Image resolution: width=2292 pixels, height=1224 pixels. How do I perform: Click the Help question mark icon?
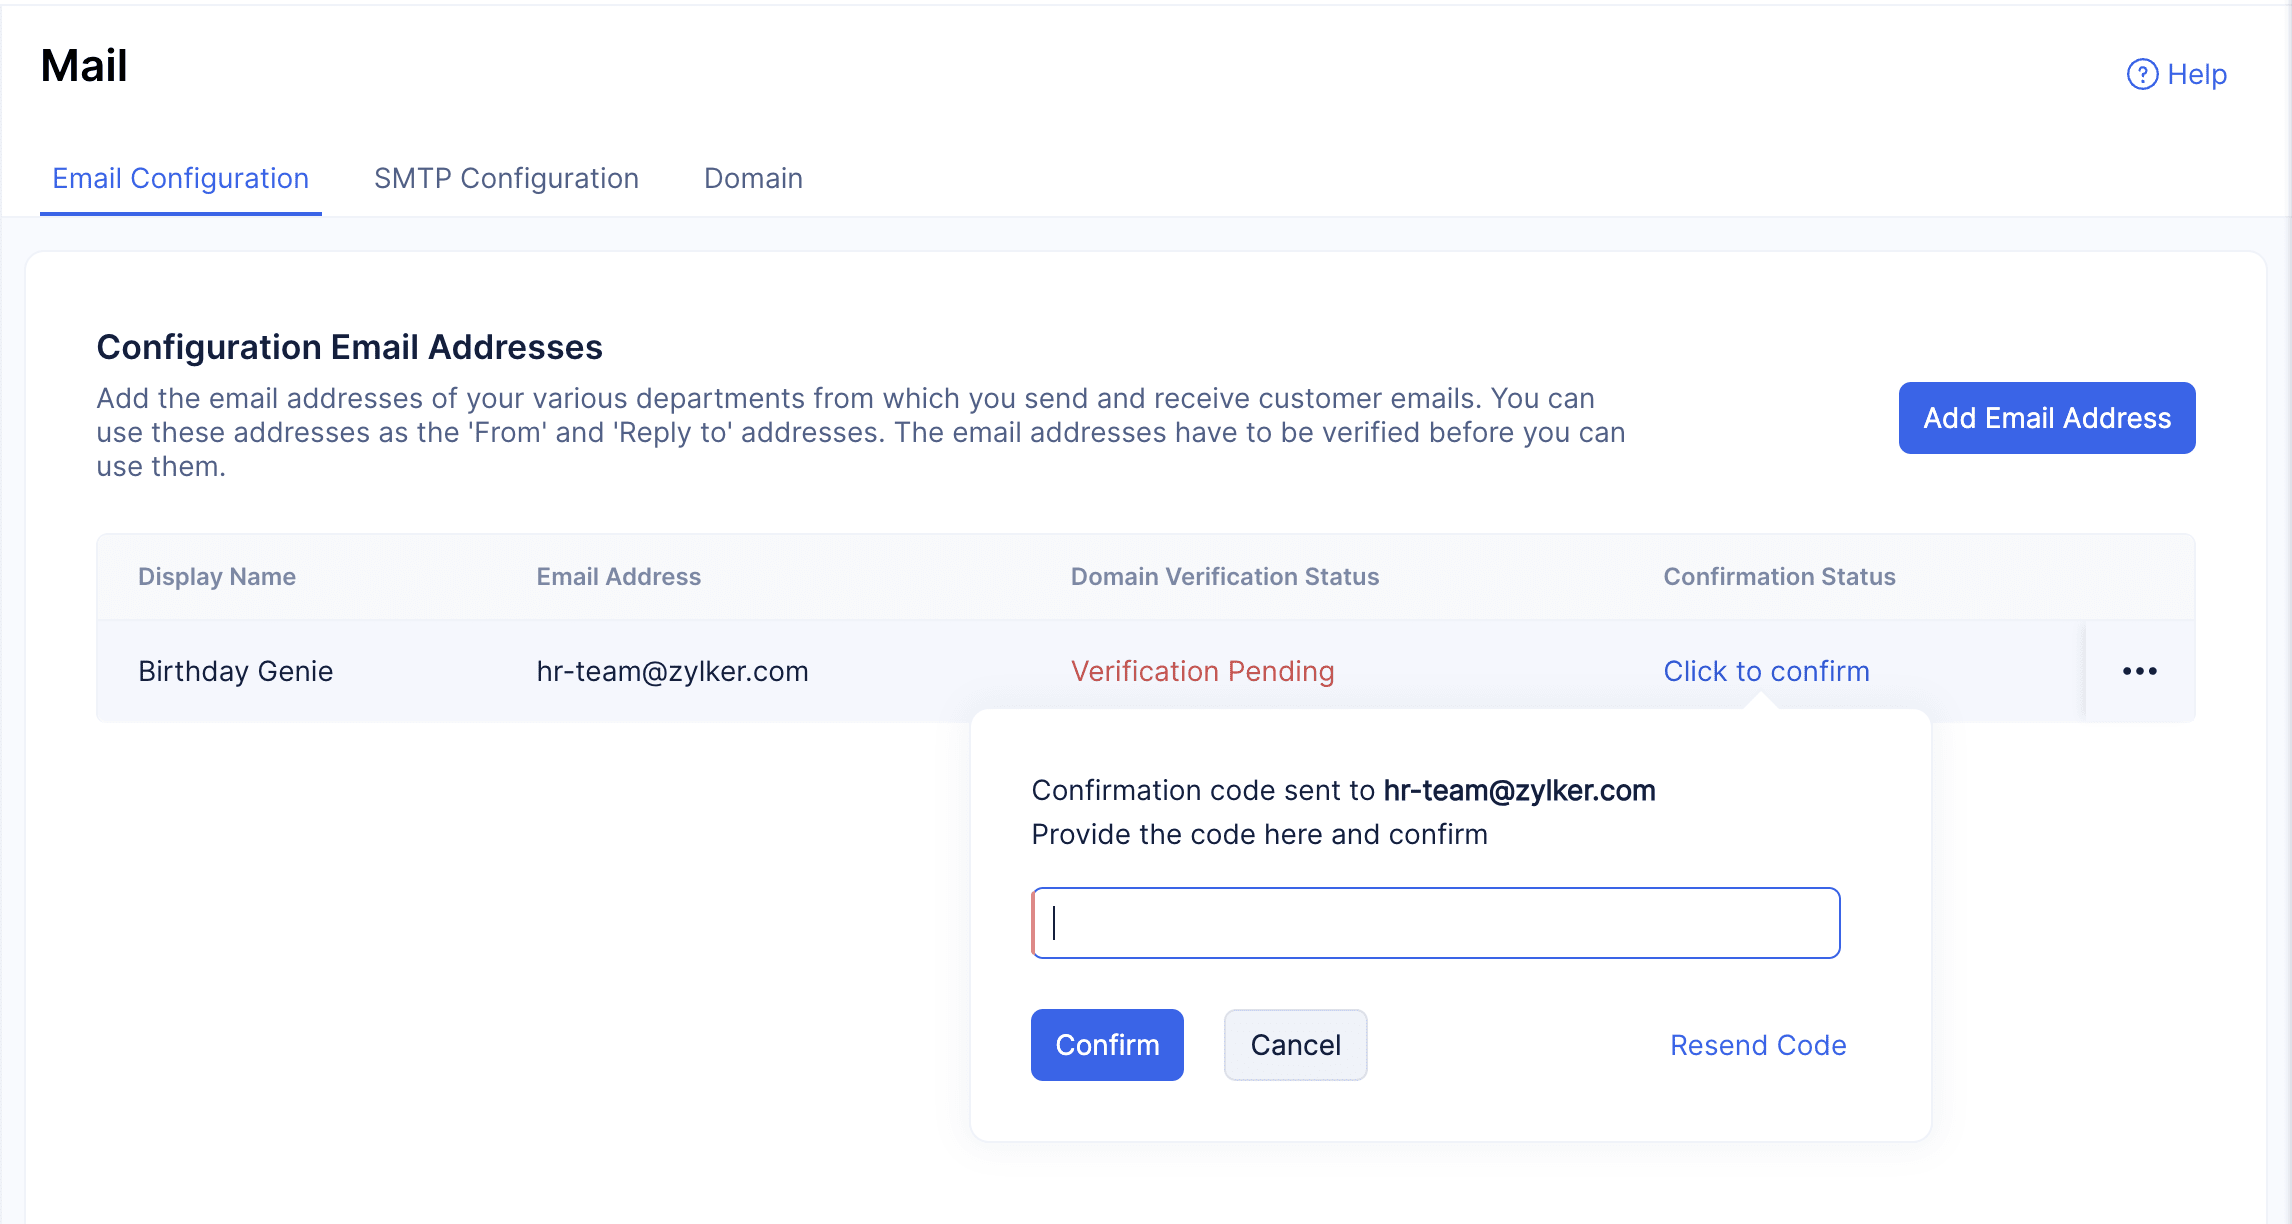(2141, 74)
